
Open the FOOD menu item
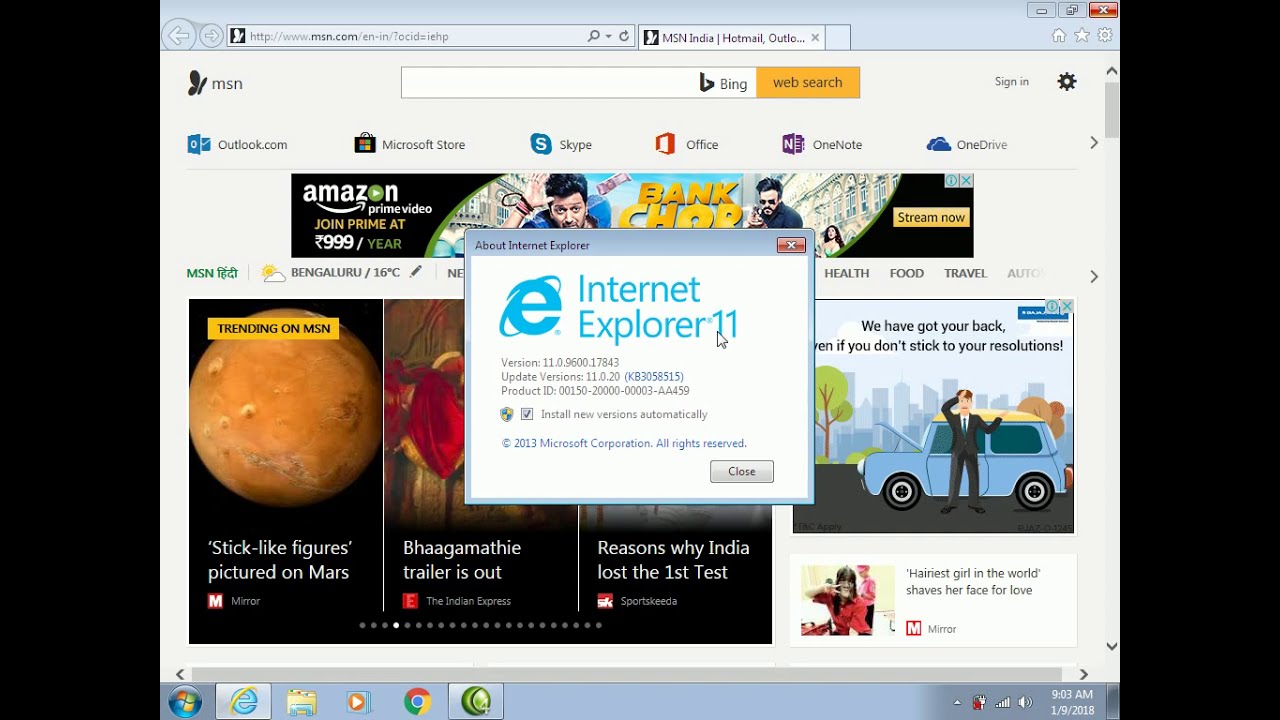pyautogui.click(x=907, y=273)
